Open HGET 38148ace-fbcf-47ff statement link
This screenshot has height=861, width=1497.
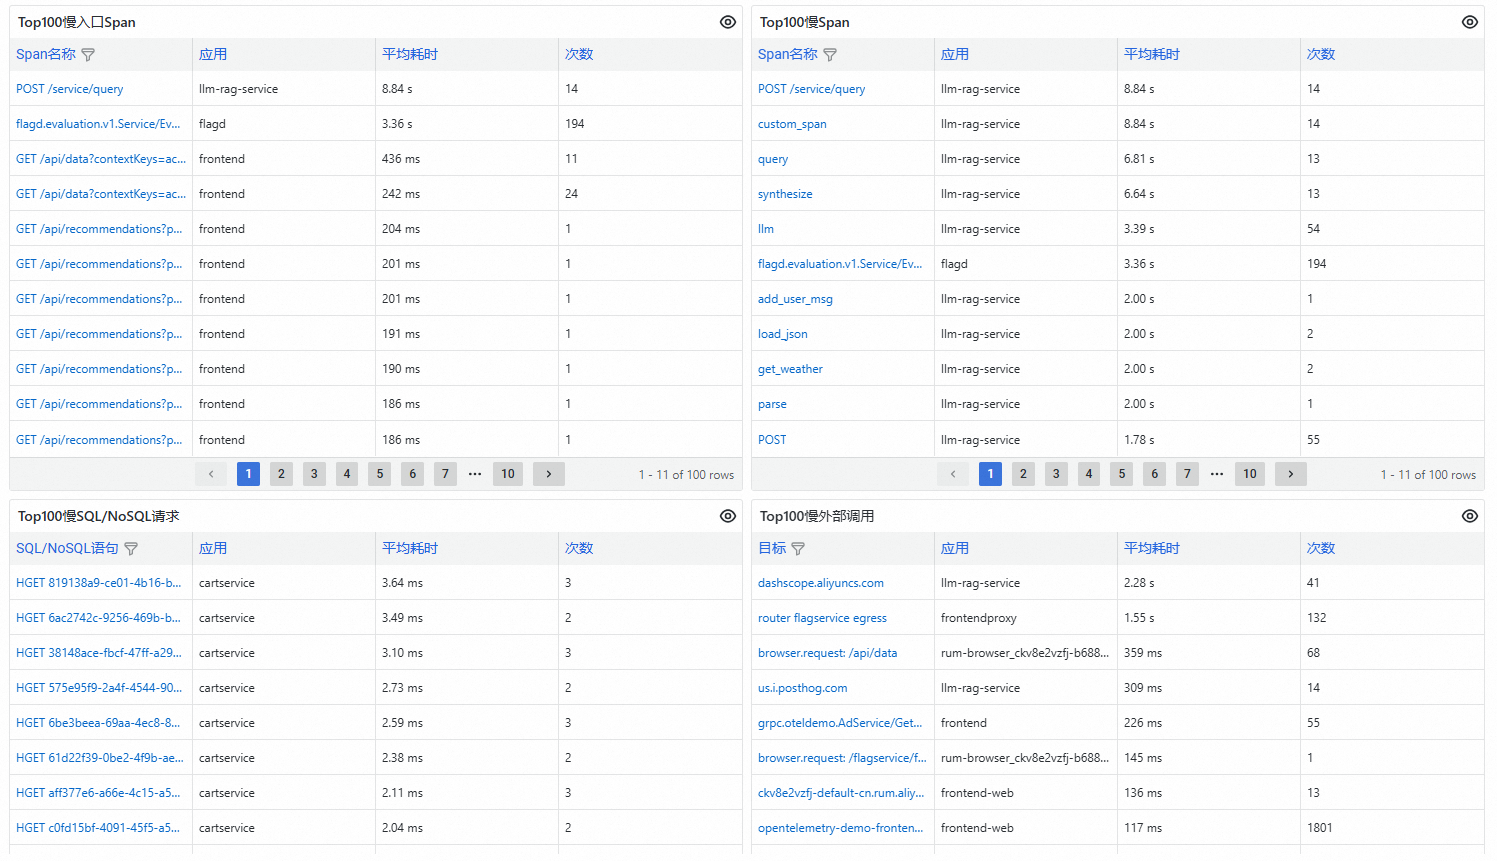(99, 653)
